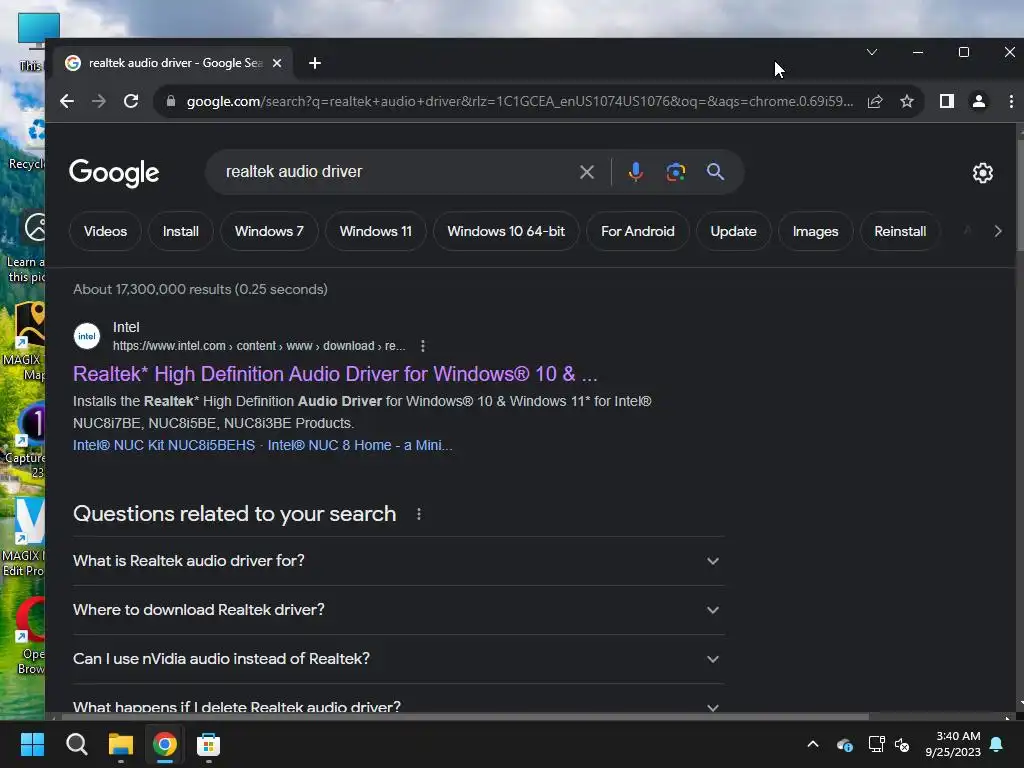Share this page icon in address bar

[x=875, y=101]
